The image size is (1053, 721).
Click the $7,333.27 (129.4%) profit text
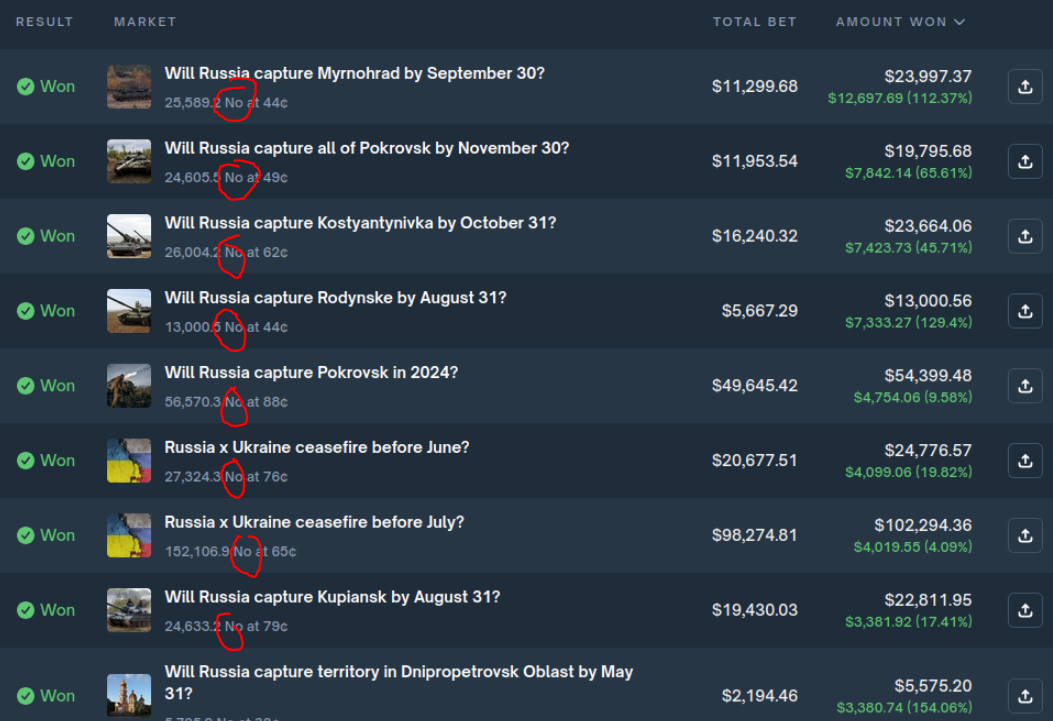[x=909, y=323]
